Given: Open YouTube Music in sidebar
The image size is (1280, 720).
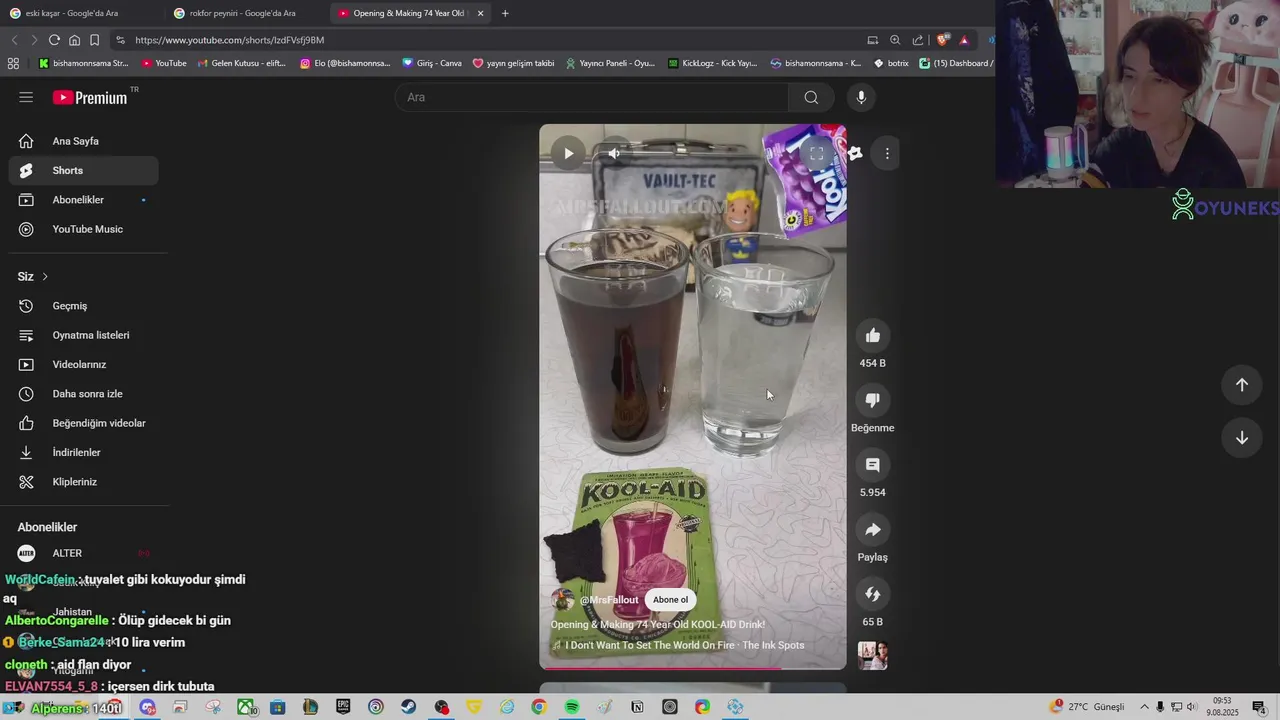Looking at the screenshot, I should (x=83, y=229).
